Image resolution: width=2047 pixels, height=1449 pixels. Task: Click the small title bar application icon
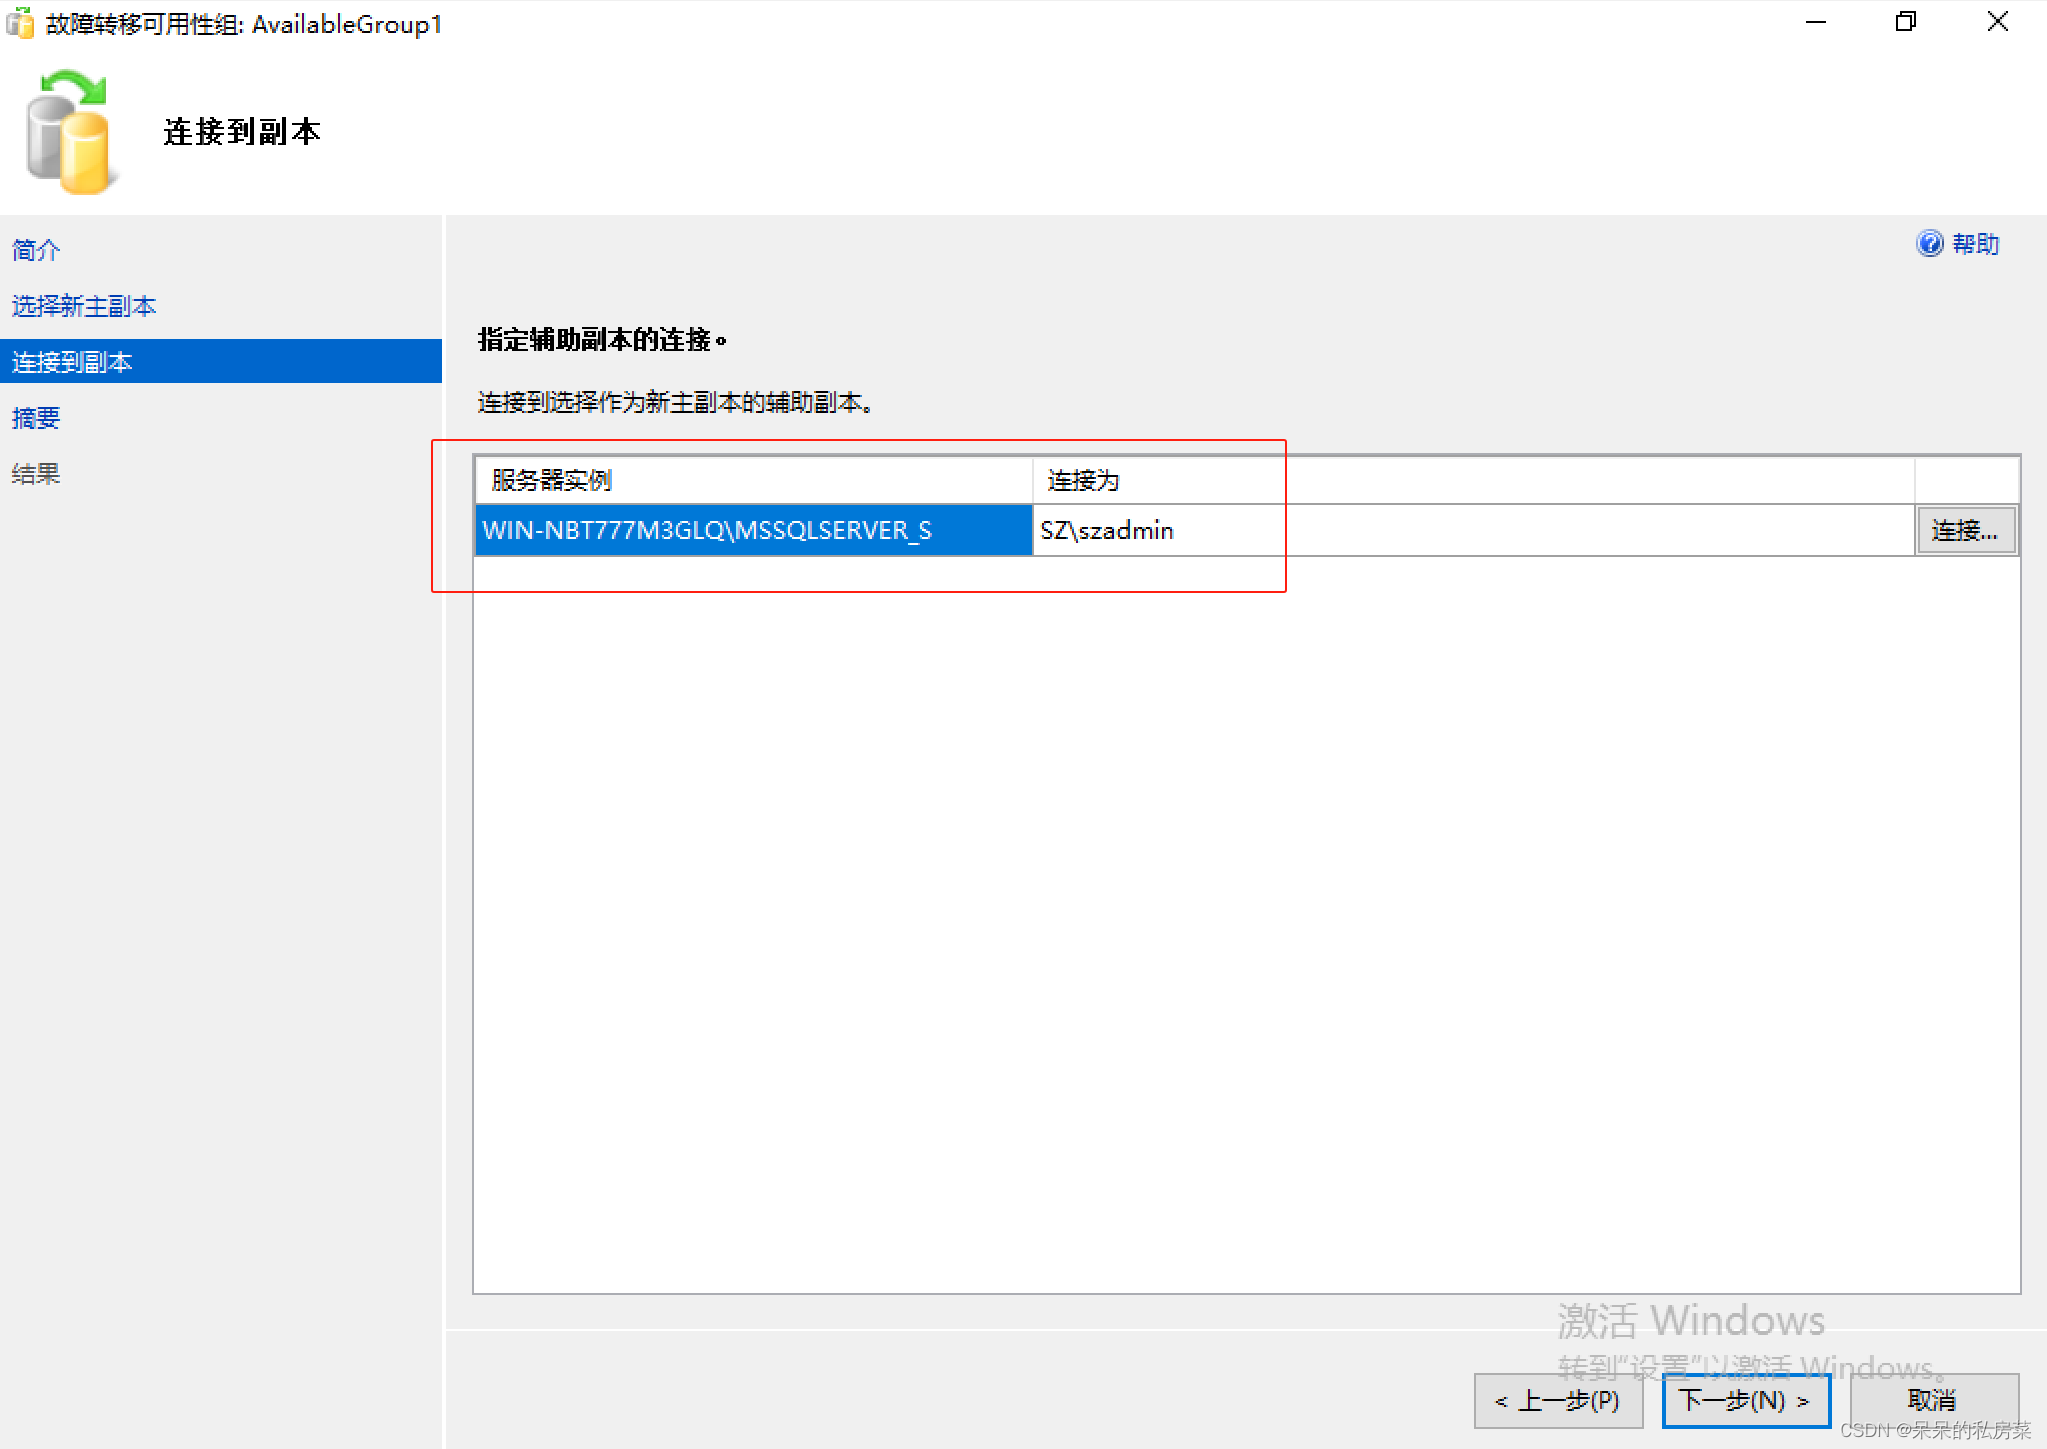tap(20, 23)
